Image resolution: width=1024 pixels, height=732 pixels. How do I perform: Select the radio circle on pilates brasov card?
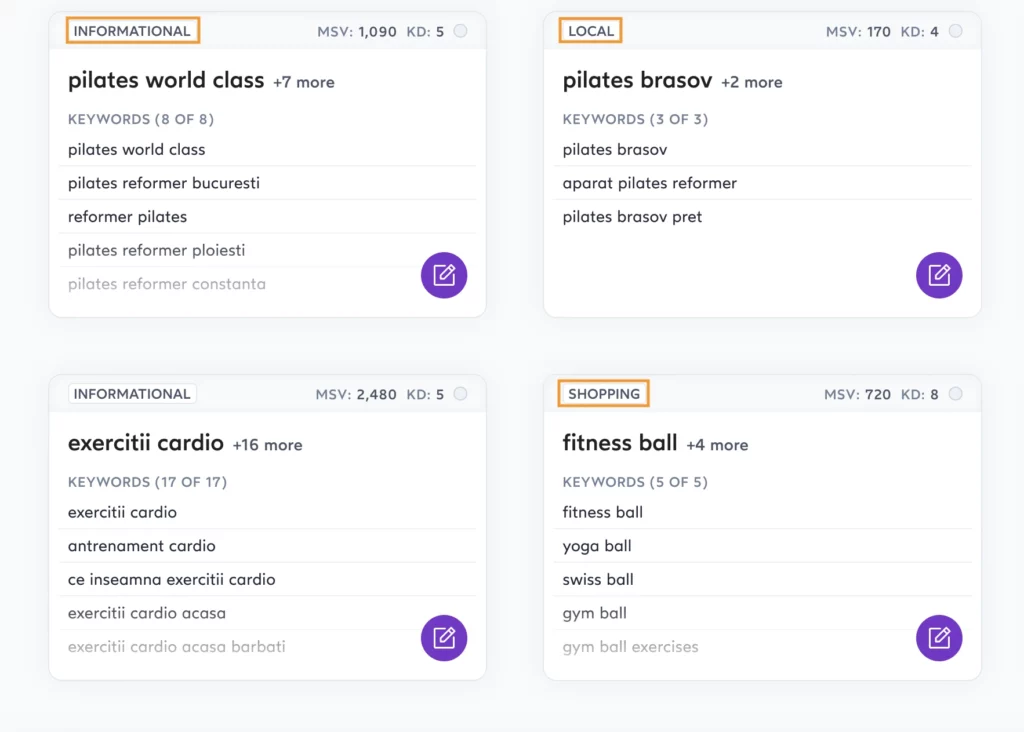[955, 31]
